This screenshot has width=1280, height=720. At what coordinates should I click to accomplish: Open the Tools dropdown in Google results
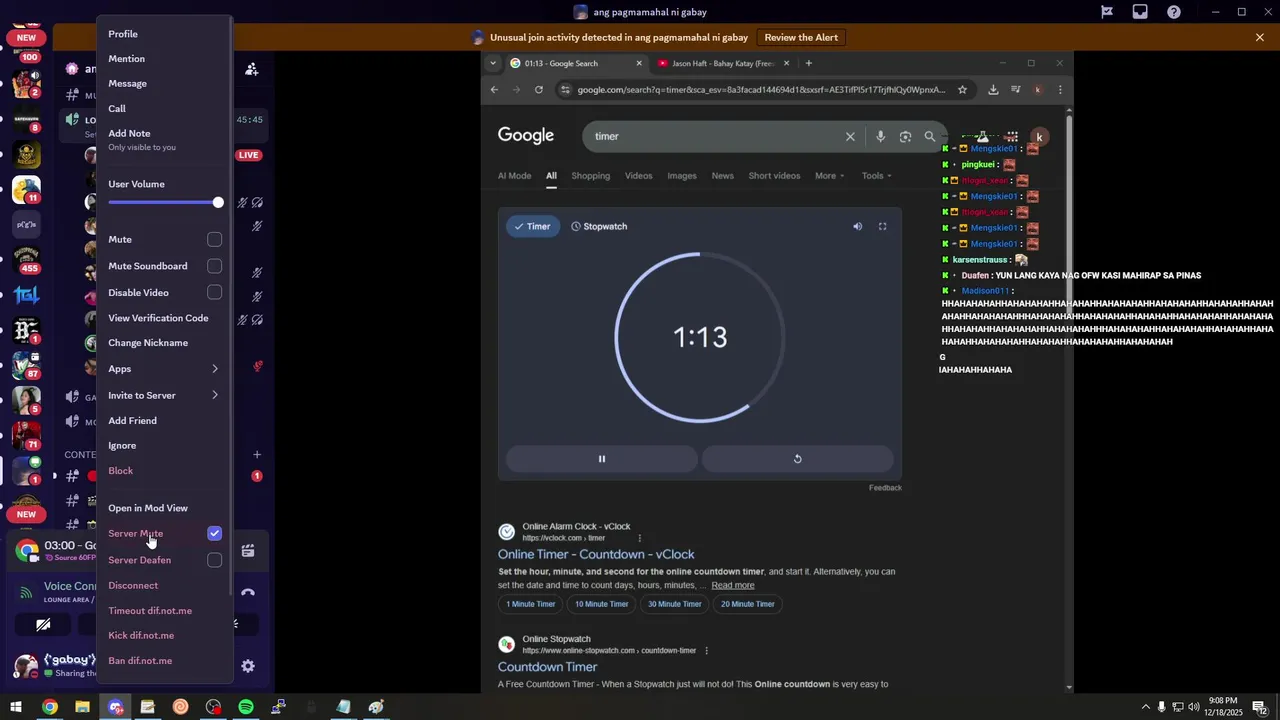[x=877, y=176]
